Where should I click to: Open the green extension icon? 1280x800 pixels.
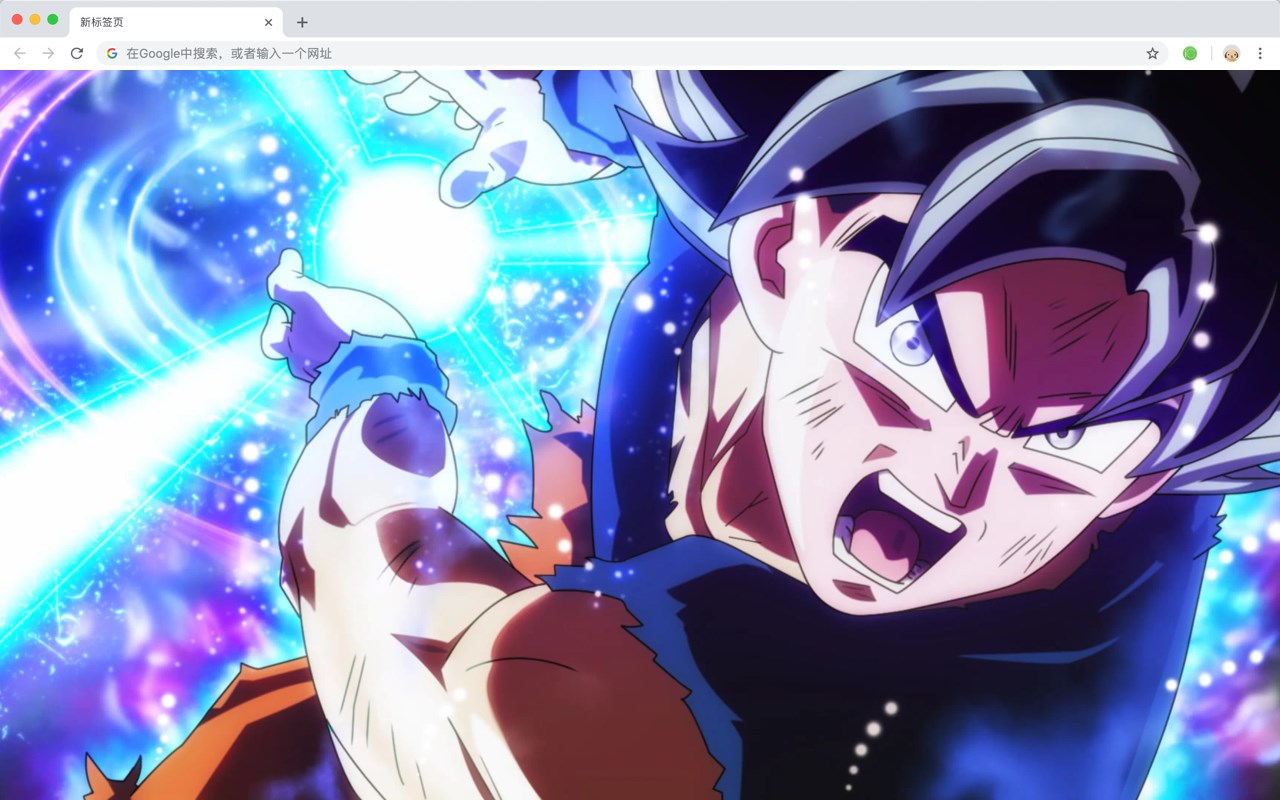1190,53
